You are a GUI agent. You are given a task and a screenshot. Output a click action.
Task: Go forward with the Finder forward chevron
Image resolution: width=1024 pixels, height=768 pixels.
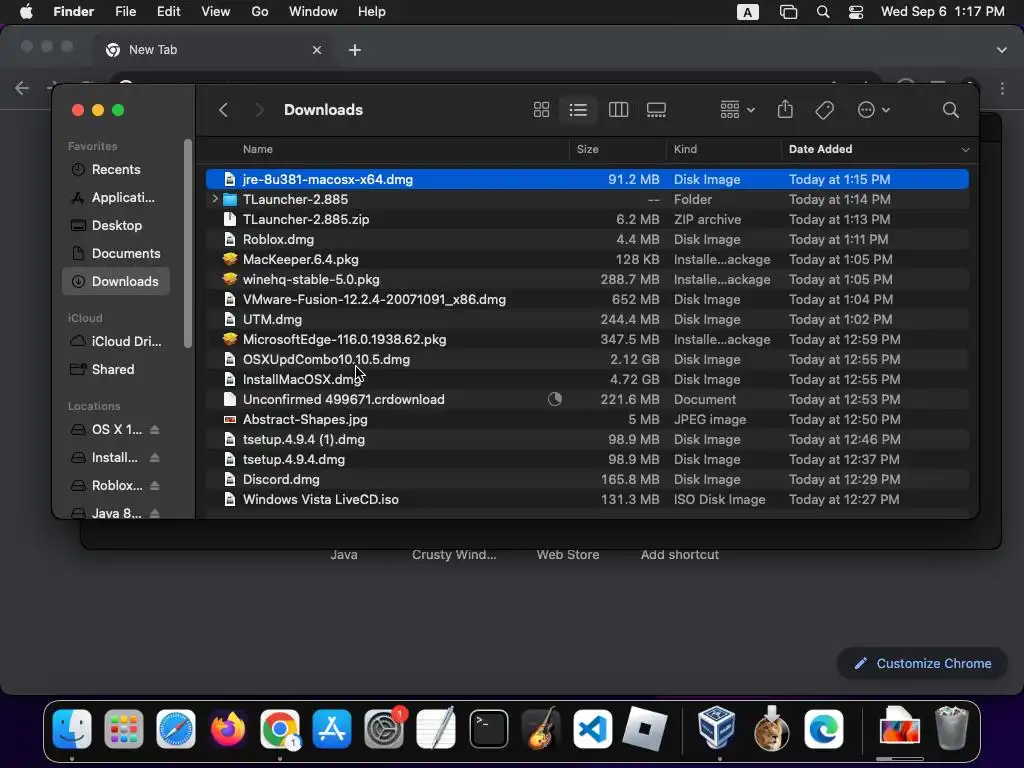click(259, 110)
